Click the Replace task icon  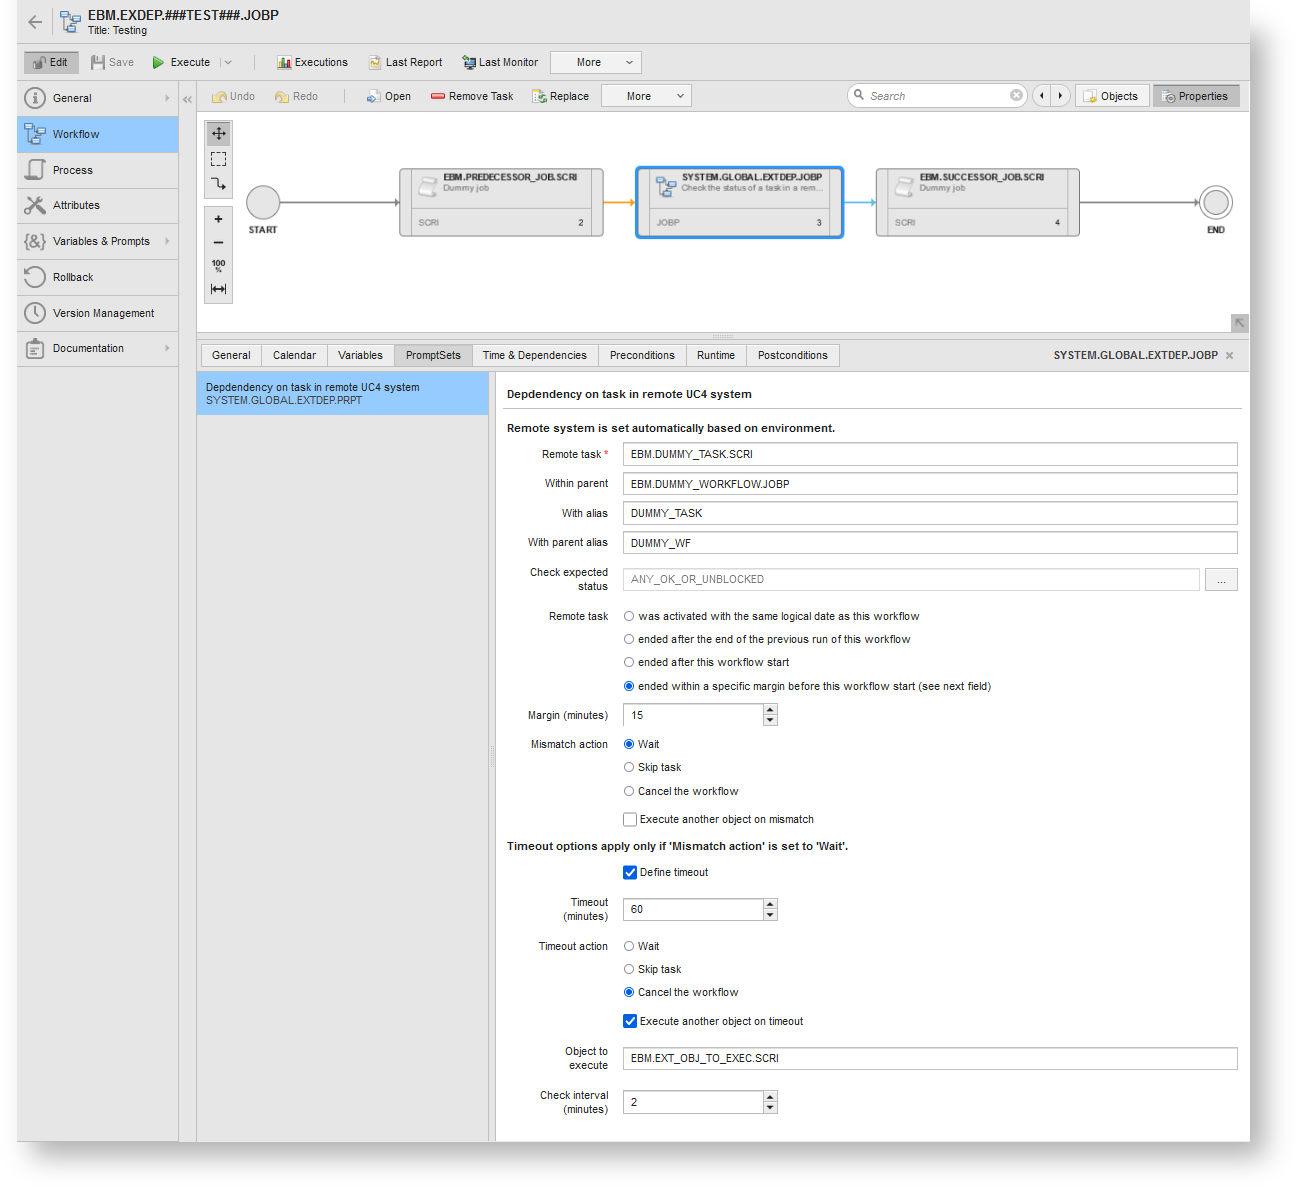(x=539, y=97)
